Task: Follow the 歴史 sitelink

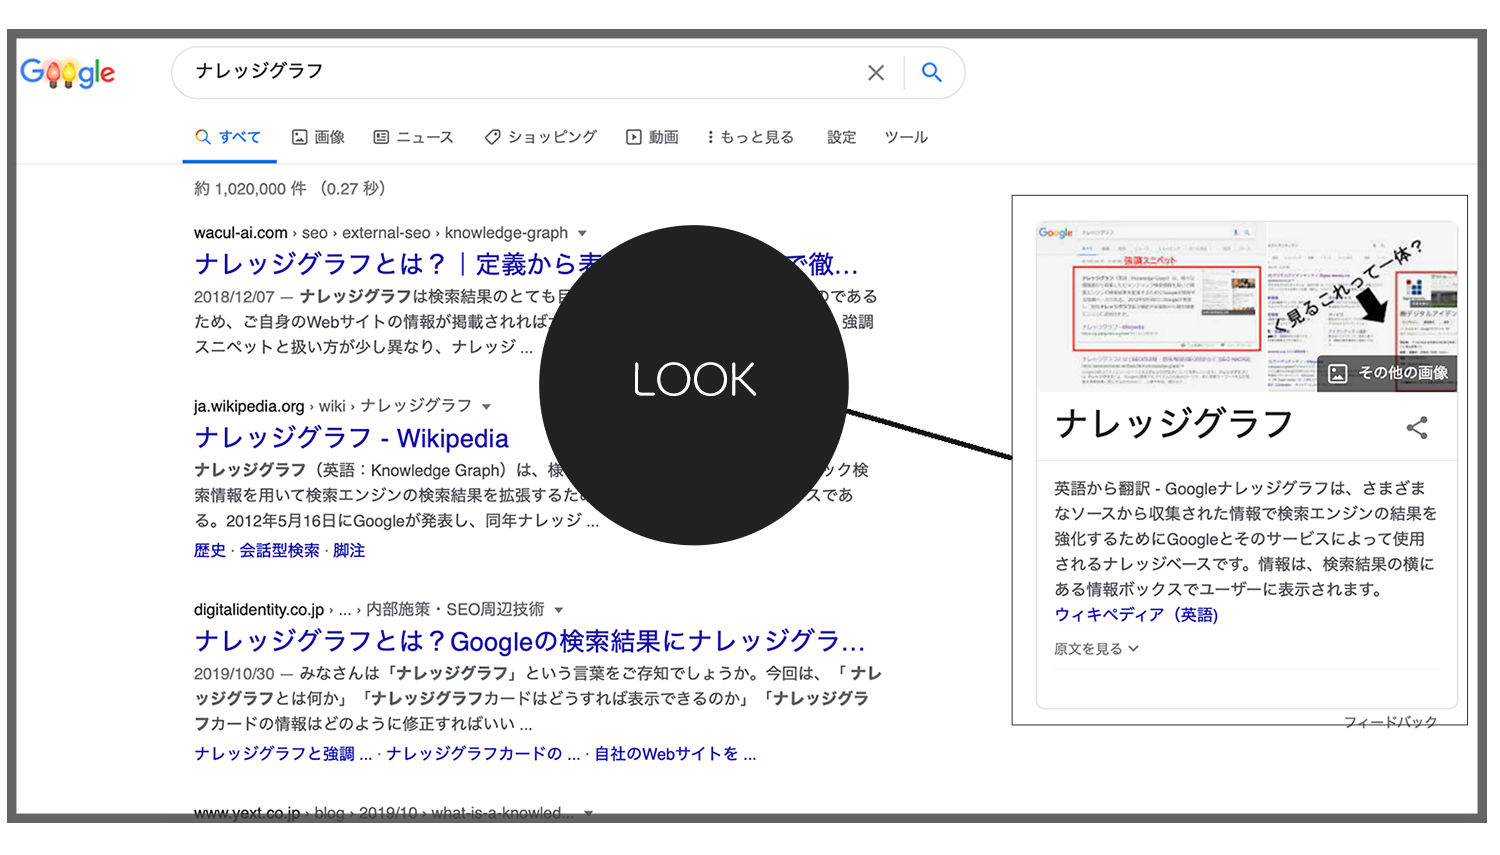Action: pyautogui.click(x=210, y=551)
